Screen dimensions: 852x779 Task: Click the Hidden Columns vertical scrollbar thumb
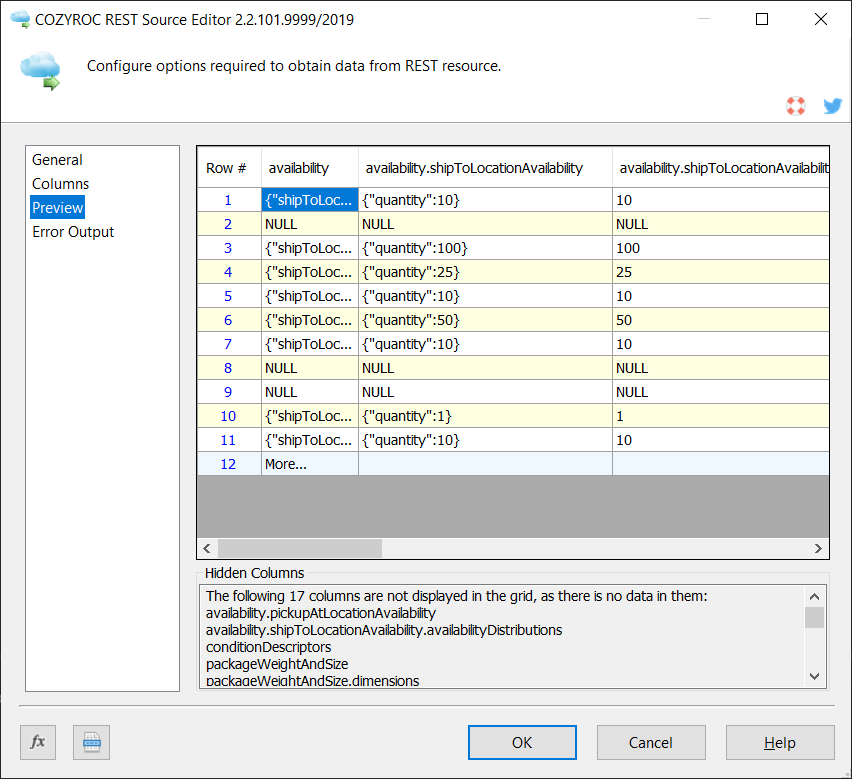pos(814,617)
